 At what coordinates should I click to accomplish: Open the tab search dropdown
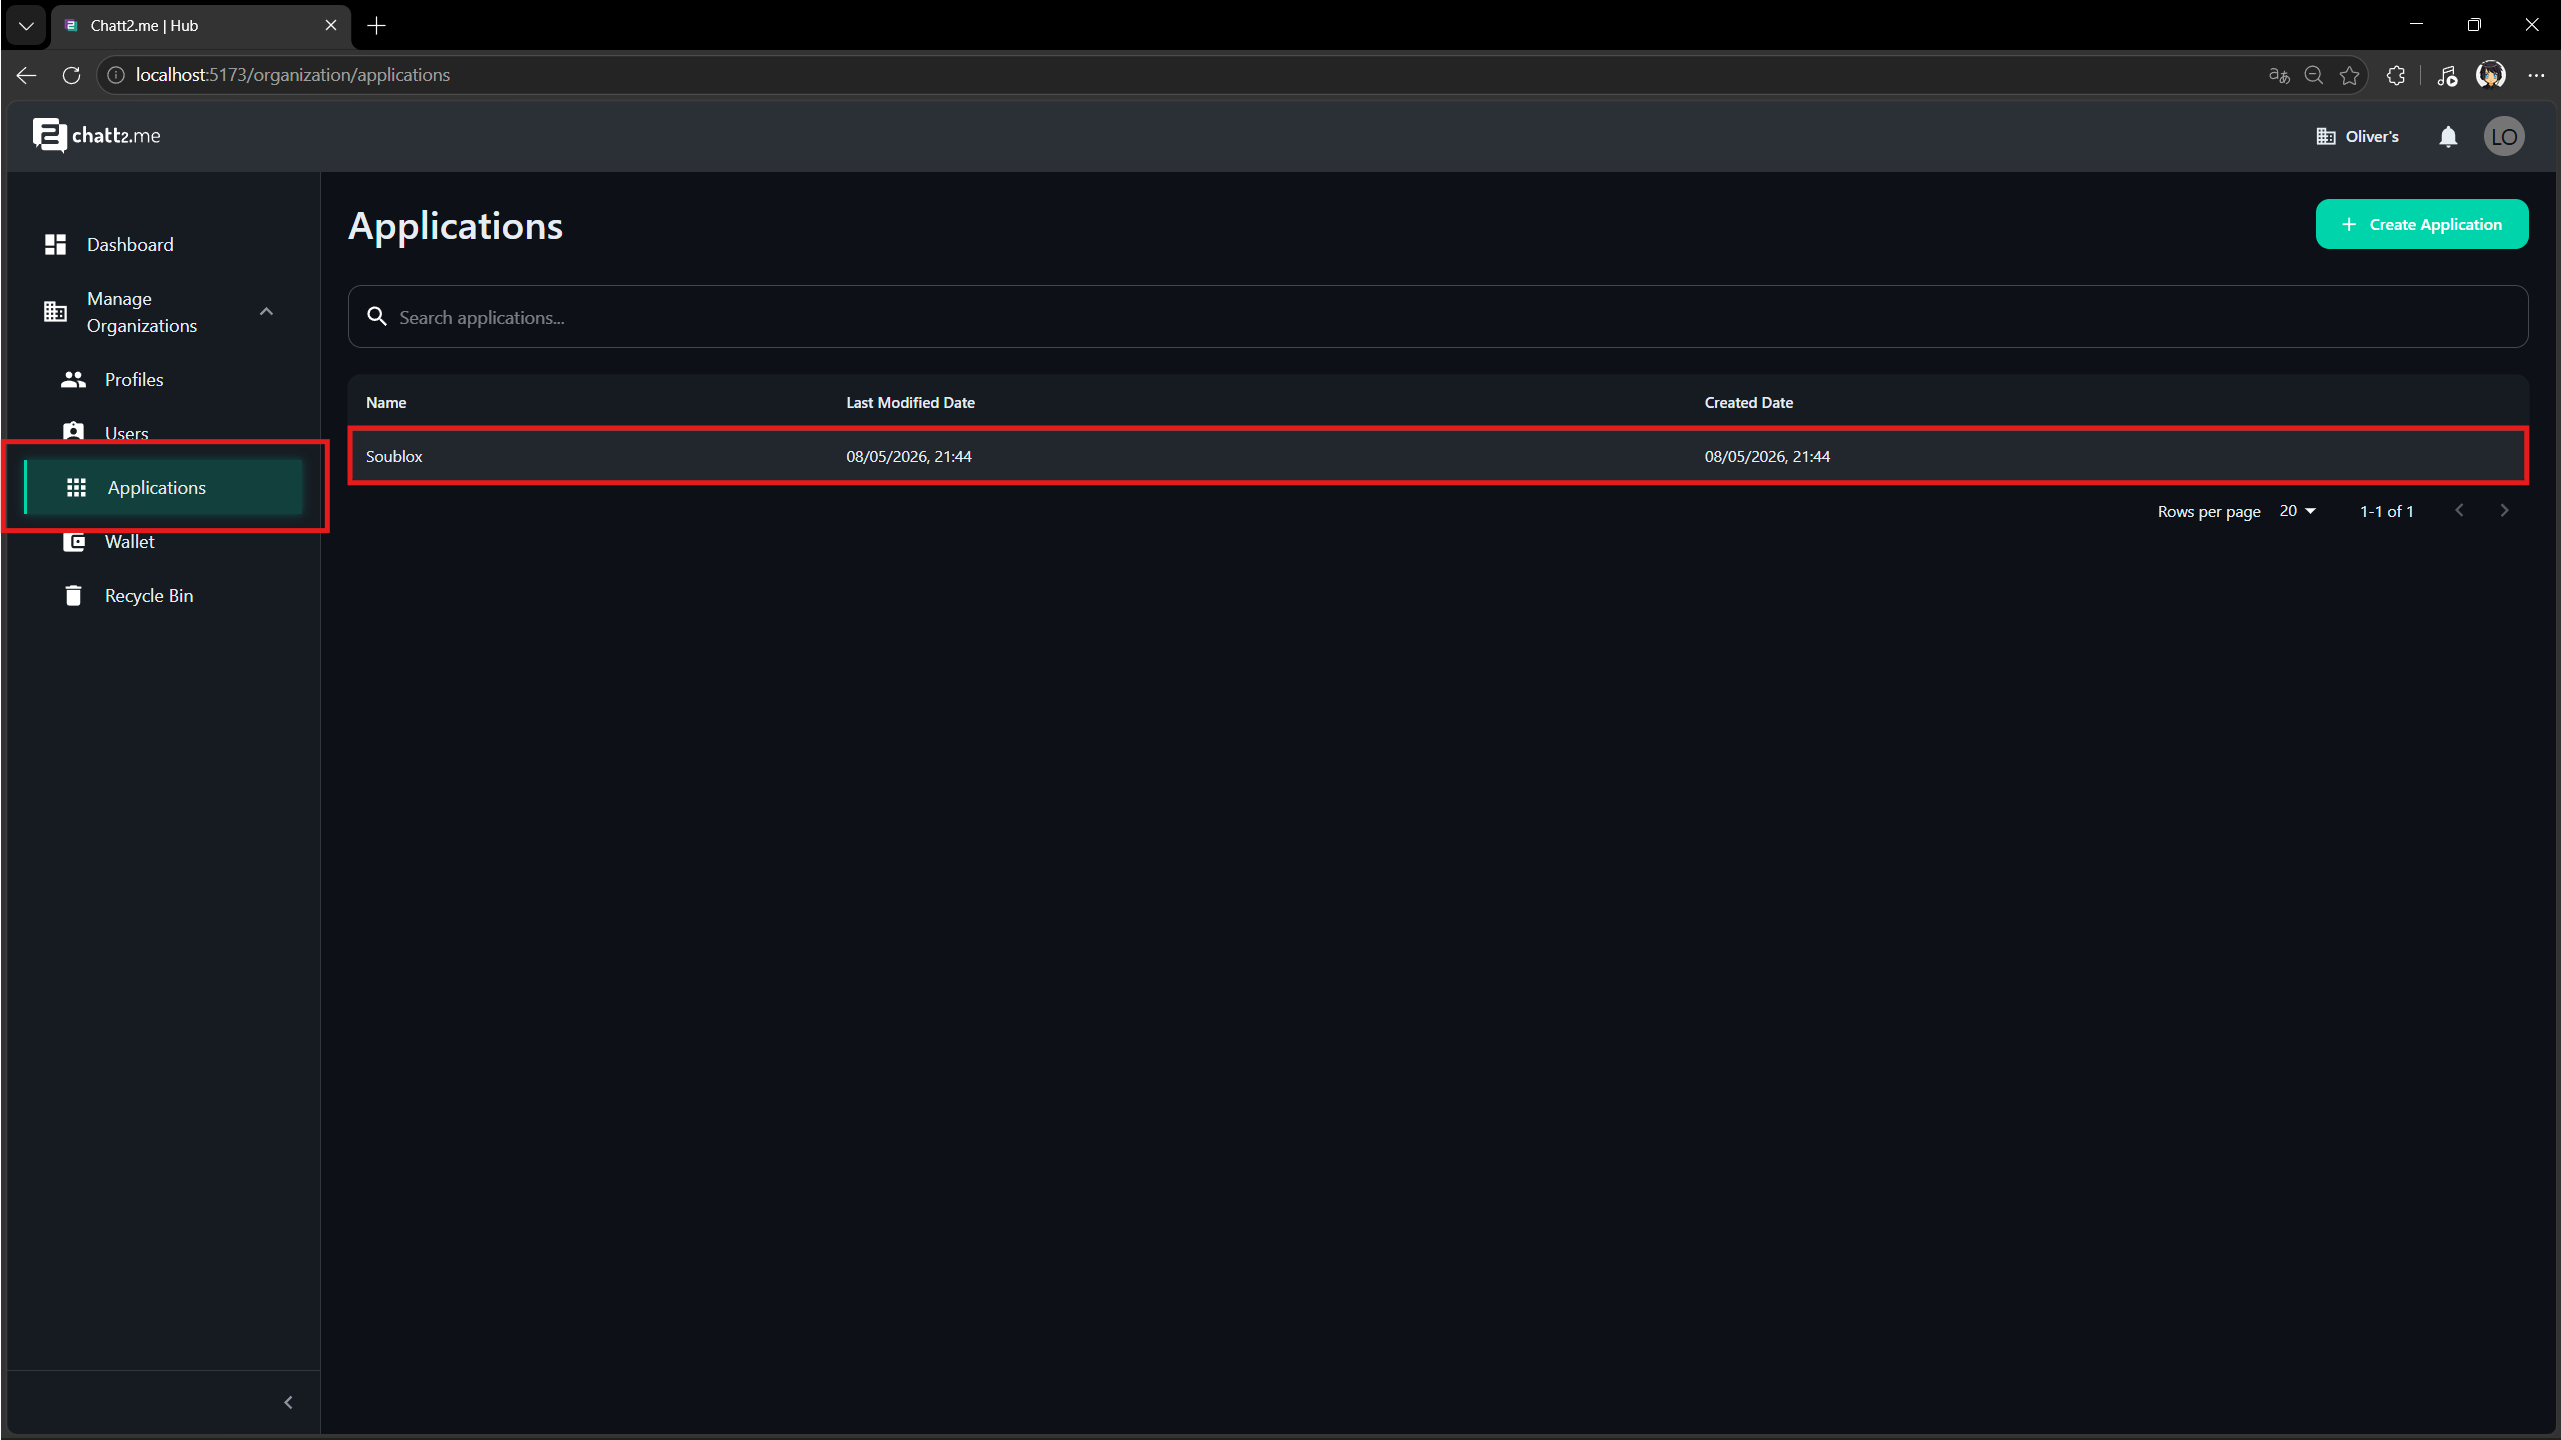pyautogui.click(x=26, y=26)
